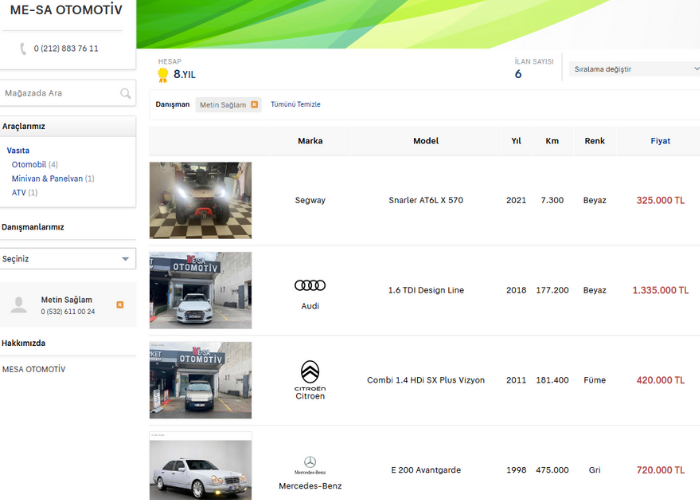The width and height of the screenshot is (700, 500).
Task: Click the Audi logo
Action: (x=310, y=285)
